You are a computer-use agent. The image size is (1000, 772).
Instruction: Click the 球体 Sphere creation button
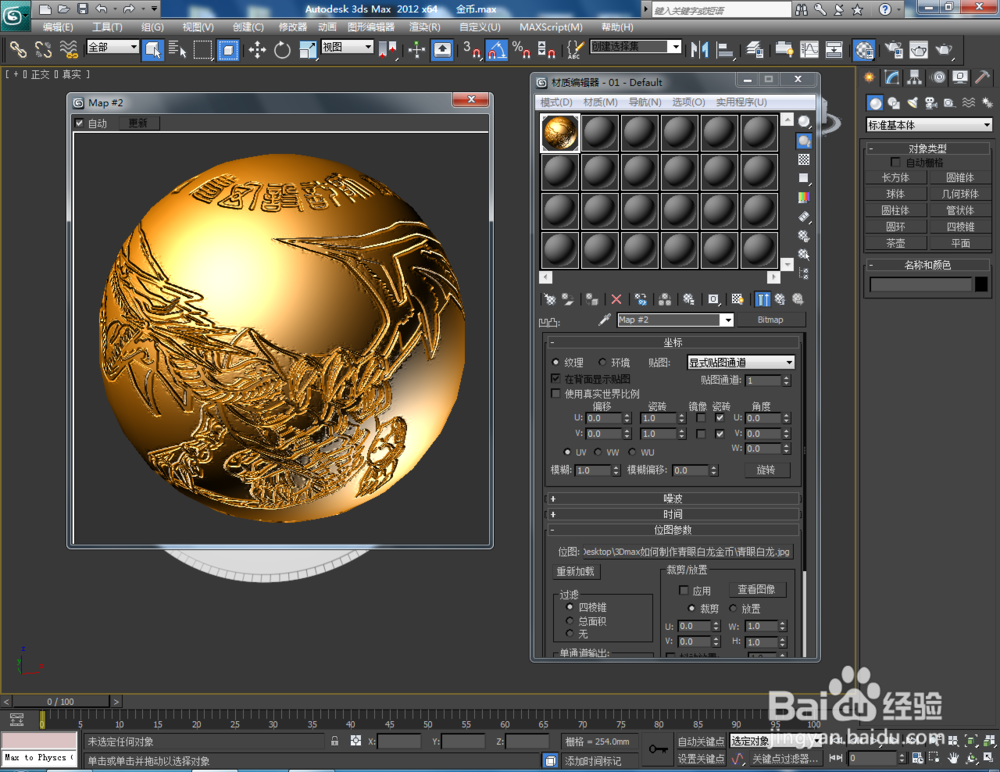click(896, 193)
